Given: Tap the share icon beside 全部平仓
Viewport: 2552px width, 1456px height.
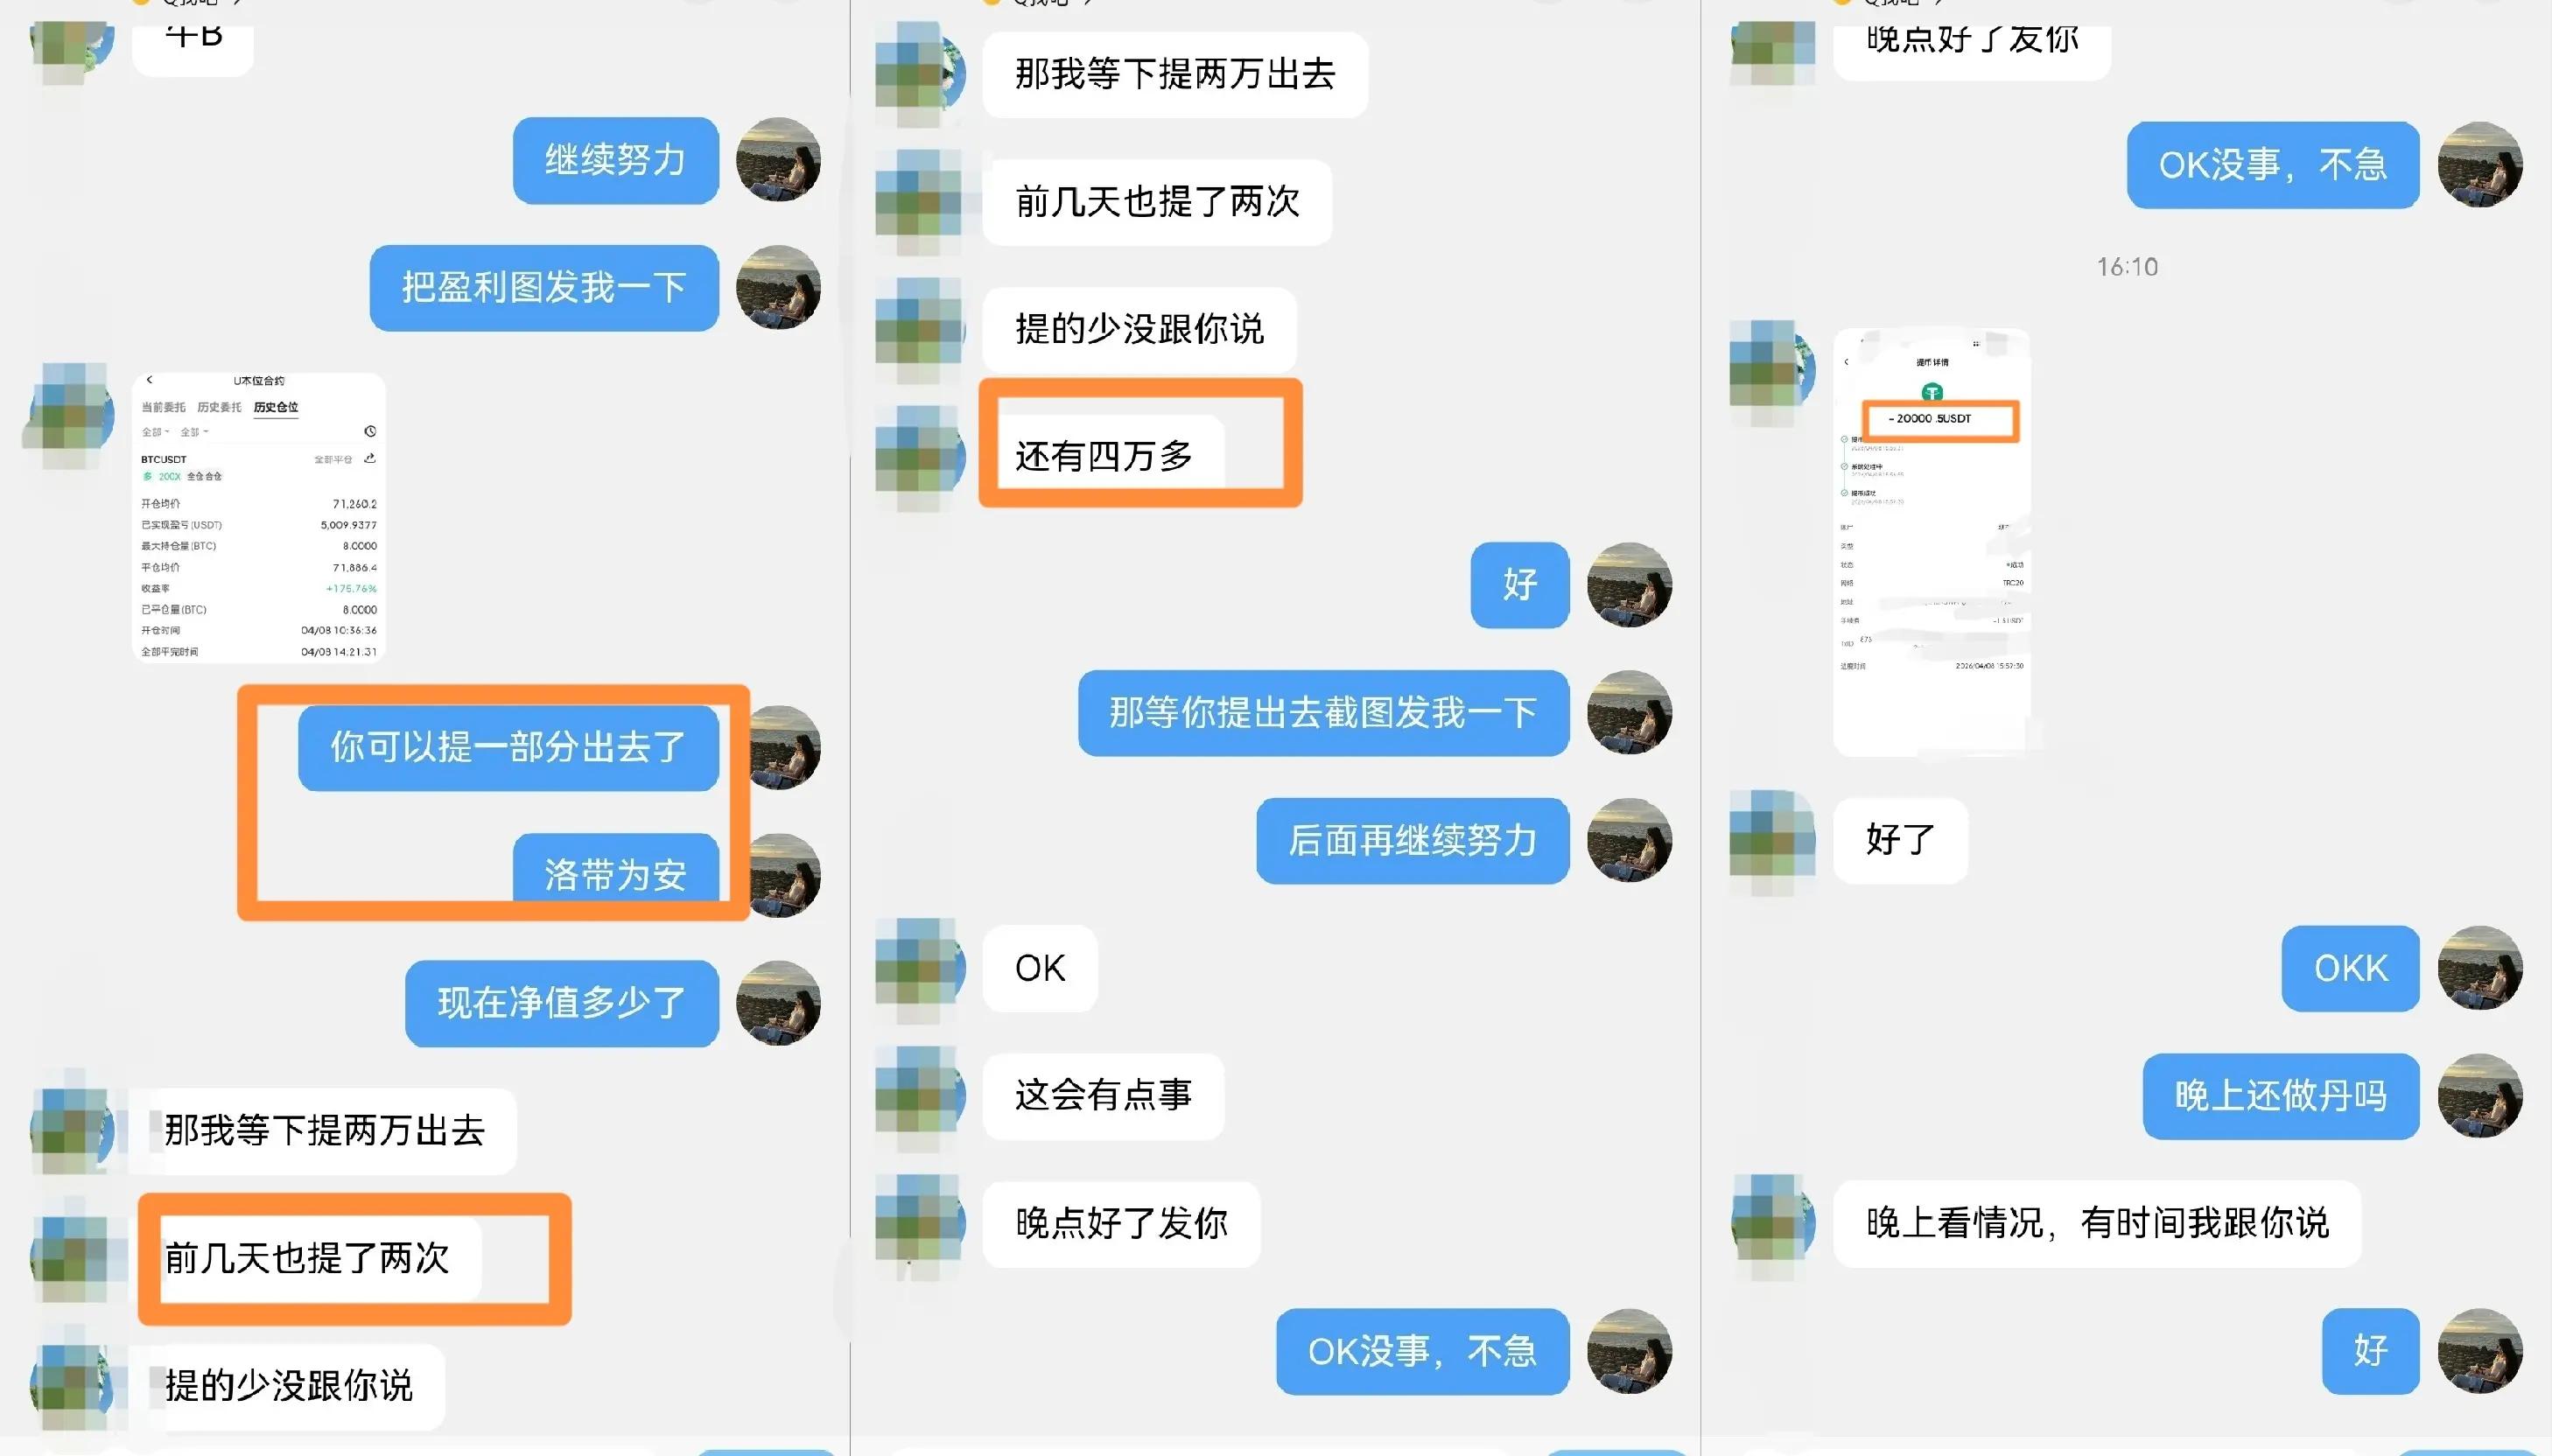Looking at the screenshot, I should (369, 458).
